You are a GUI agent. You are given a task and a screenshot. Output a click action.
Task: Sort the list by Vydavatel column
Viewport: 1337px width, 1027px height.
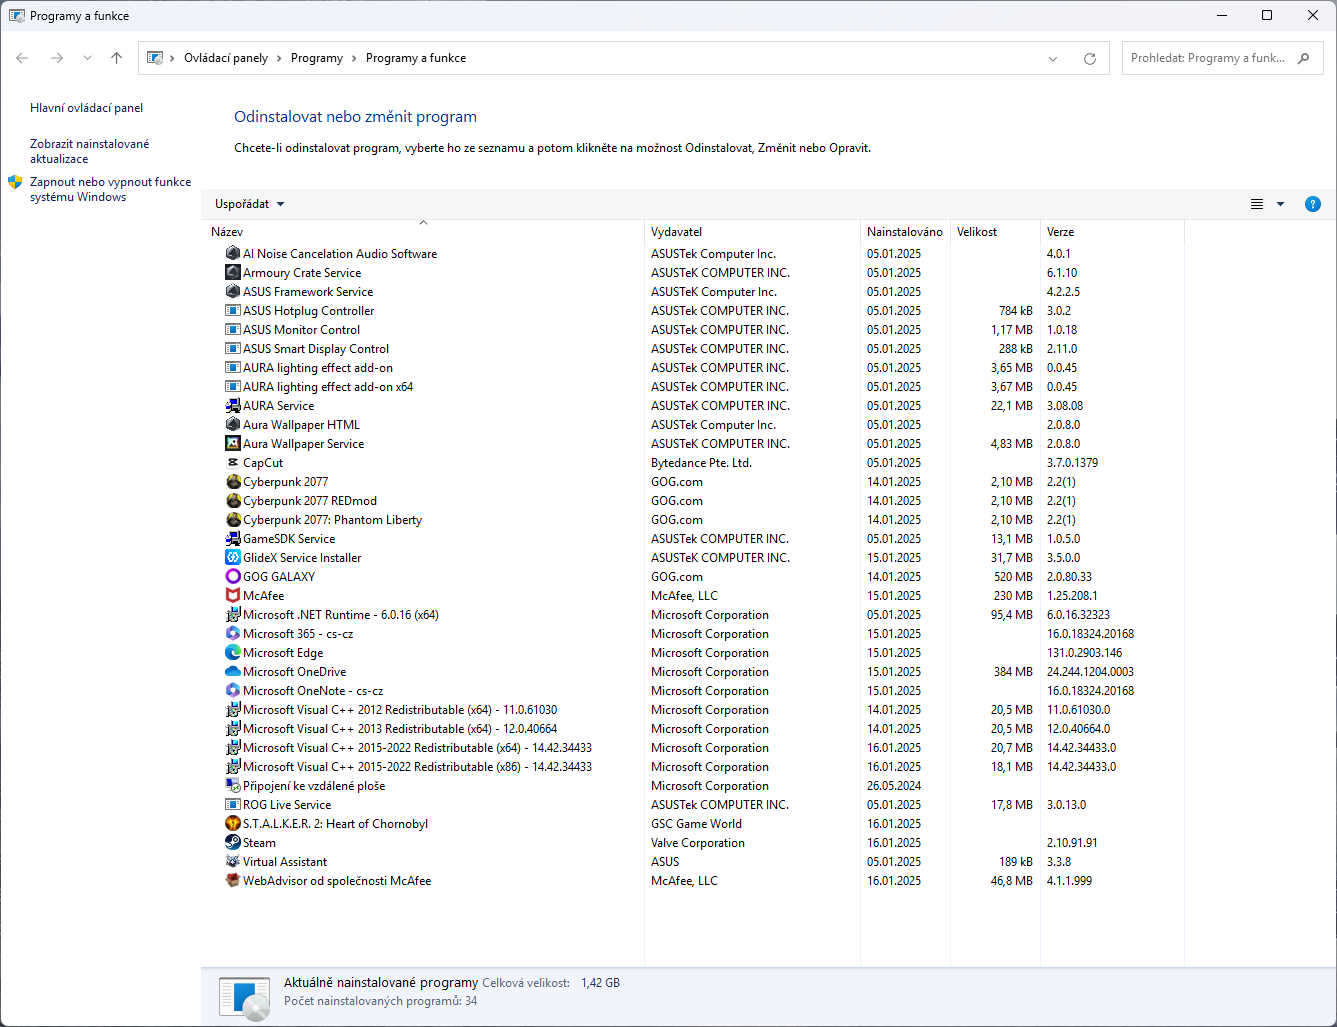(677, 232)
